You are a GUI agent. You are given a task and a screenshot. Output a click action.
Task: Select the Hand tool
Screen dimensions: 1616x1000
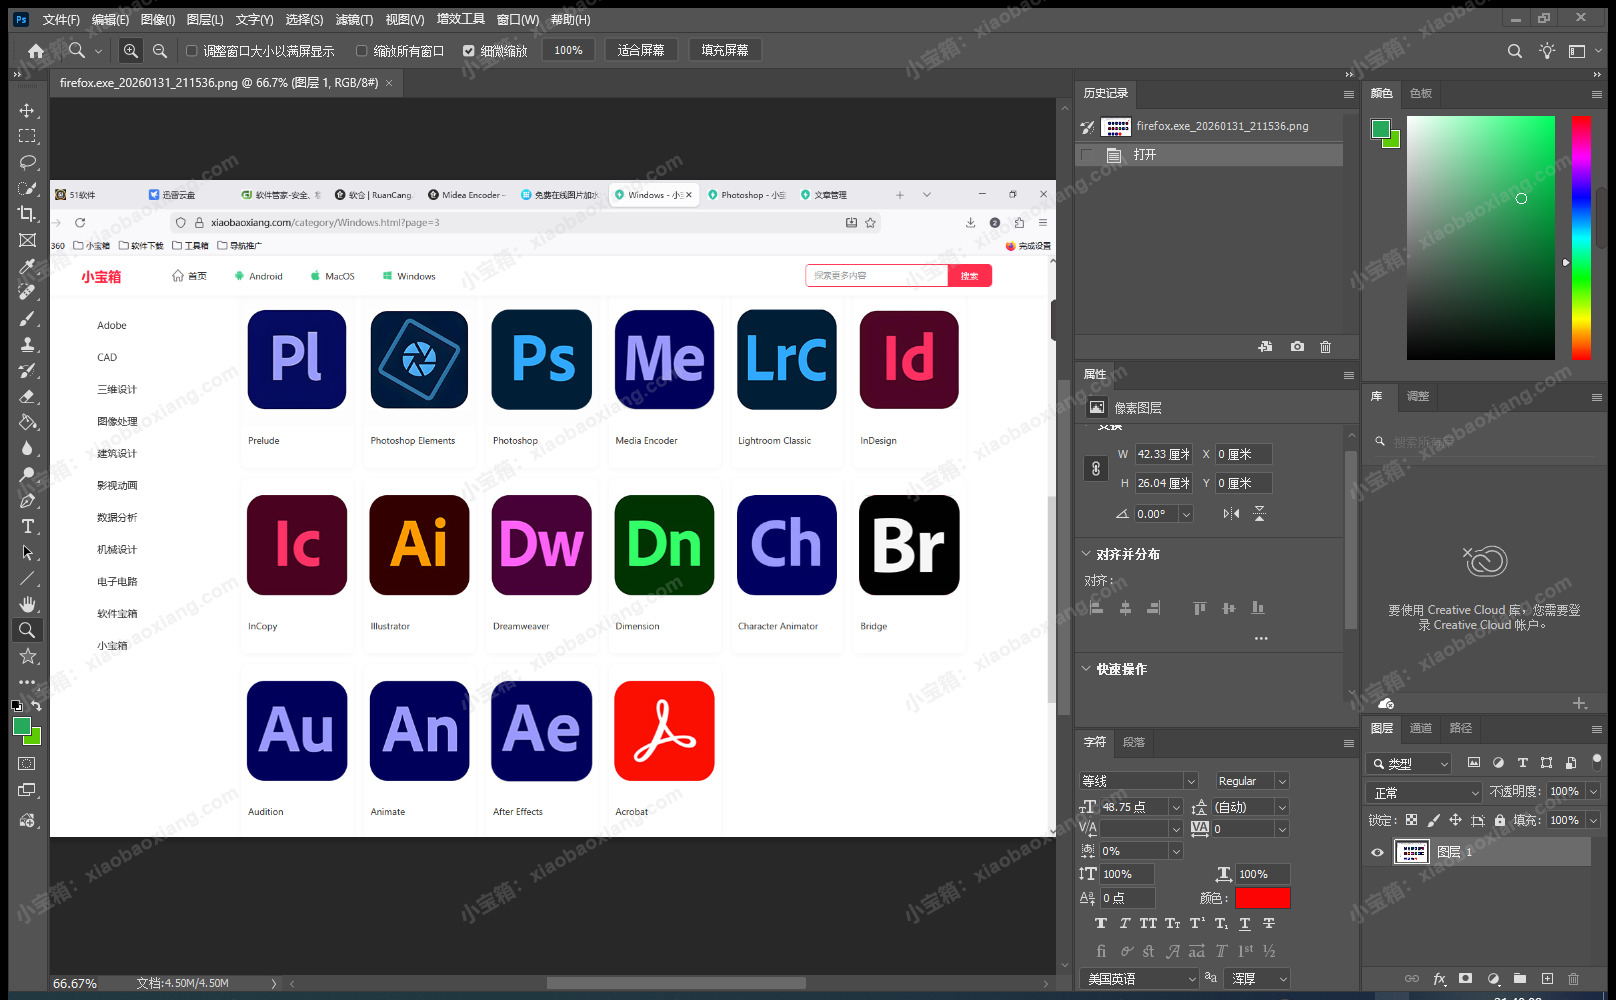click(x=27, y=604)
